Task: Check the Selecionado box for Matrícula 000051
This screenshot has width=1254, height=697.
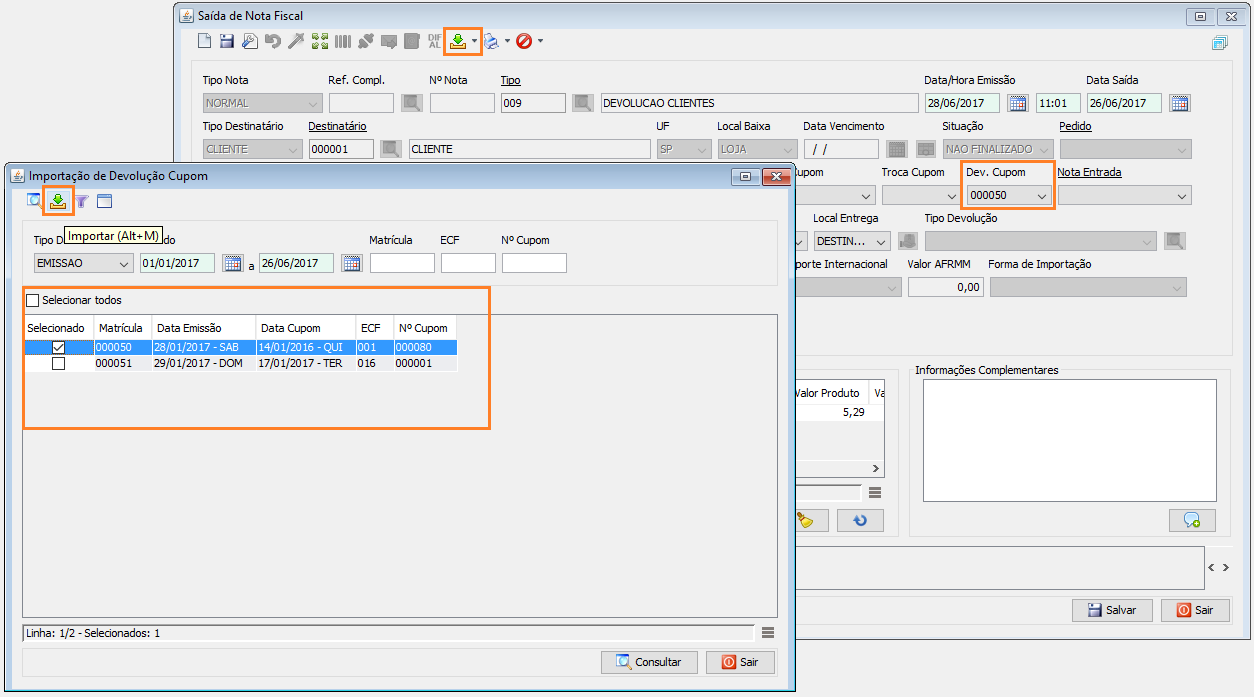Action: 58,364
